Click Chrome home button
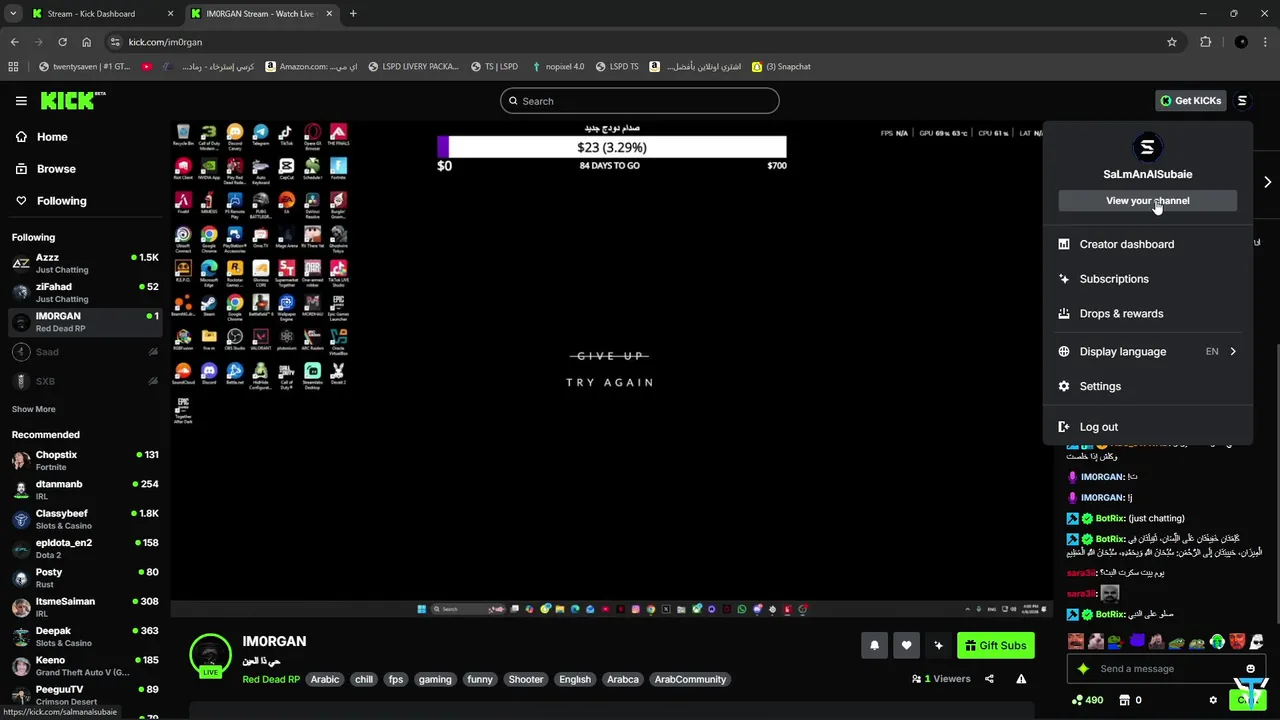1280x720 pixels. coord(86,42)
